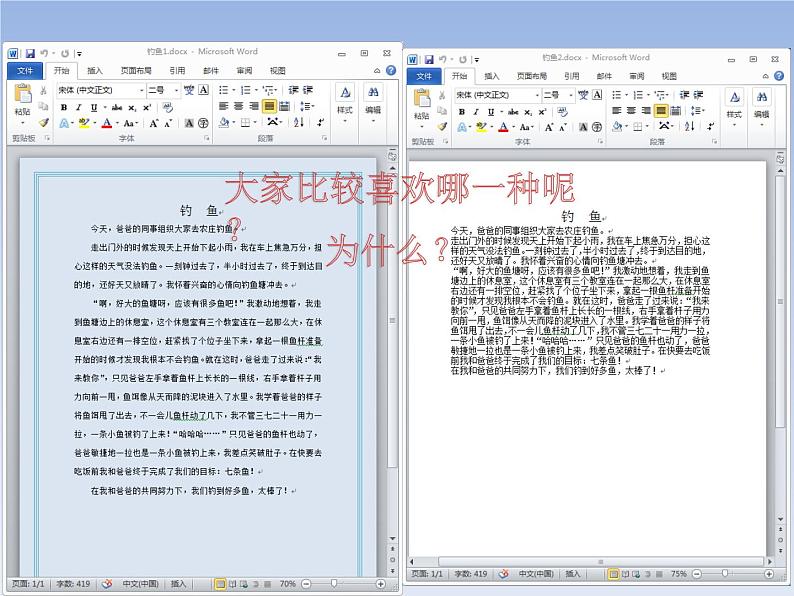Click Redo in 钓鱼1 quick access toolbar

click(65, 53)
